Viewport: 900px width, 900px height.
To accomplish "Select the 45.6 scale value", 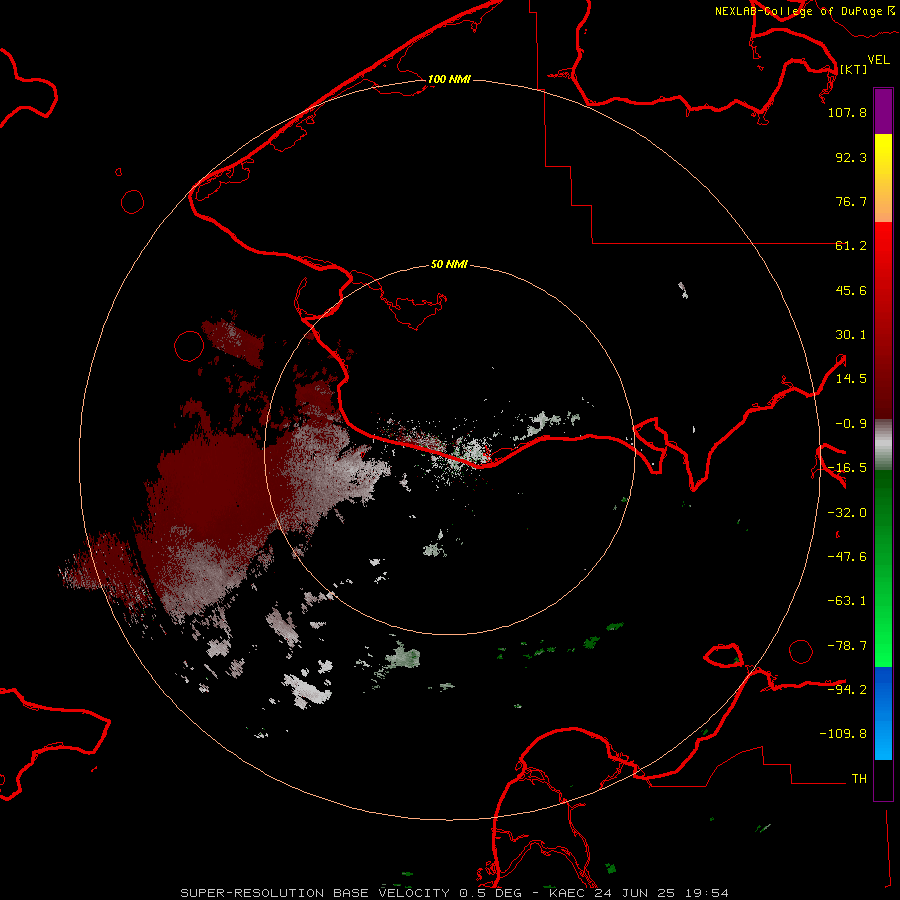I will point(851,290).
